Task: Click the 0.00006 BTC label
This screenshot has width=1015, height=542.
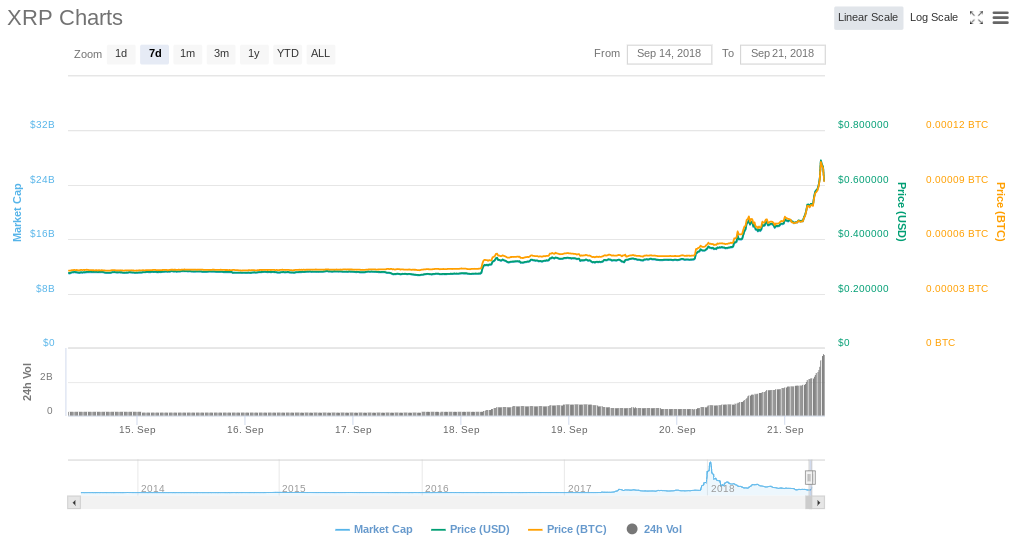Action: click(957, 234)
